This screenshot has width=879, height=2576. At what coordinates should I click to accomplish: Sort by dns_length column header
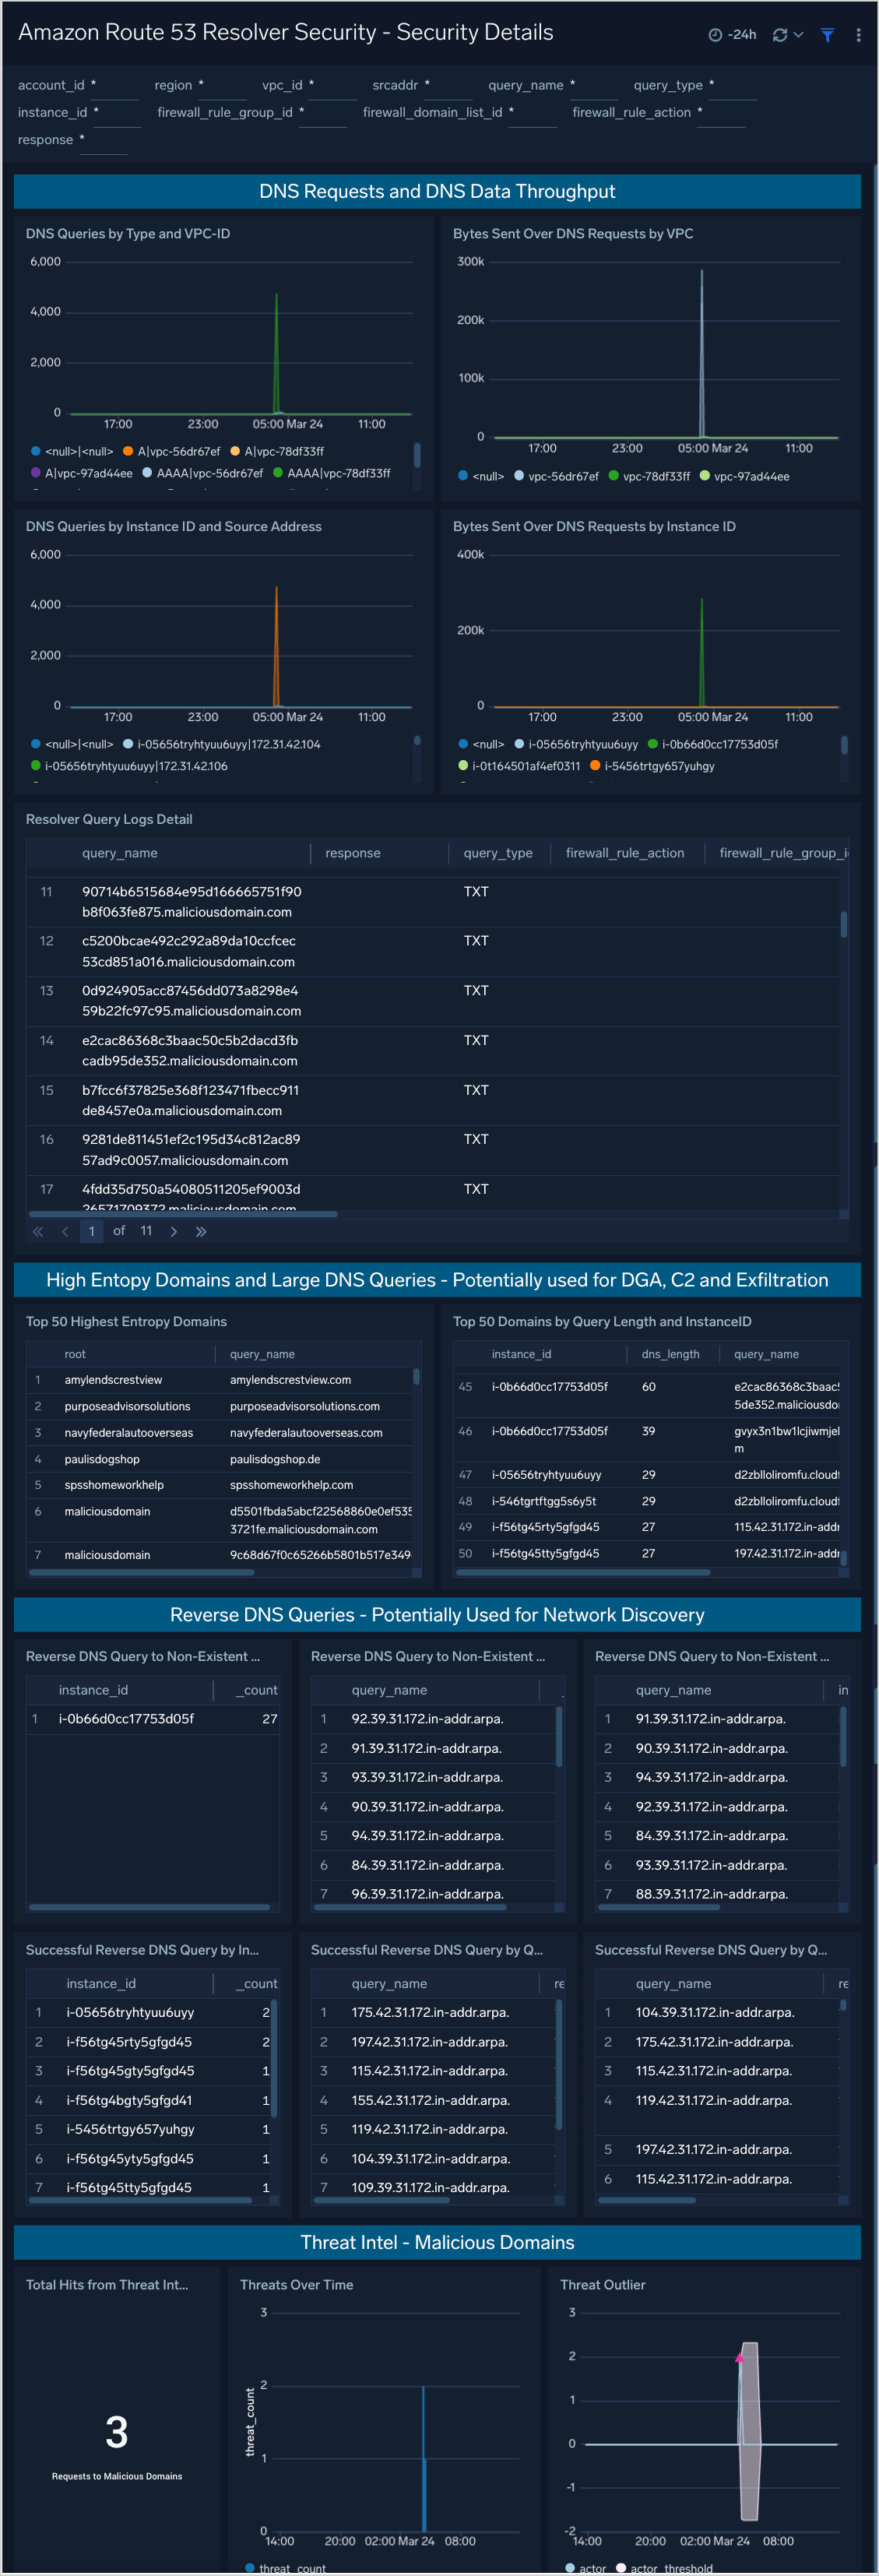[670, 1354]
